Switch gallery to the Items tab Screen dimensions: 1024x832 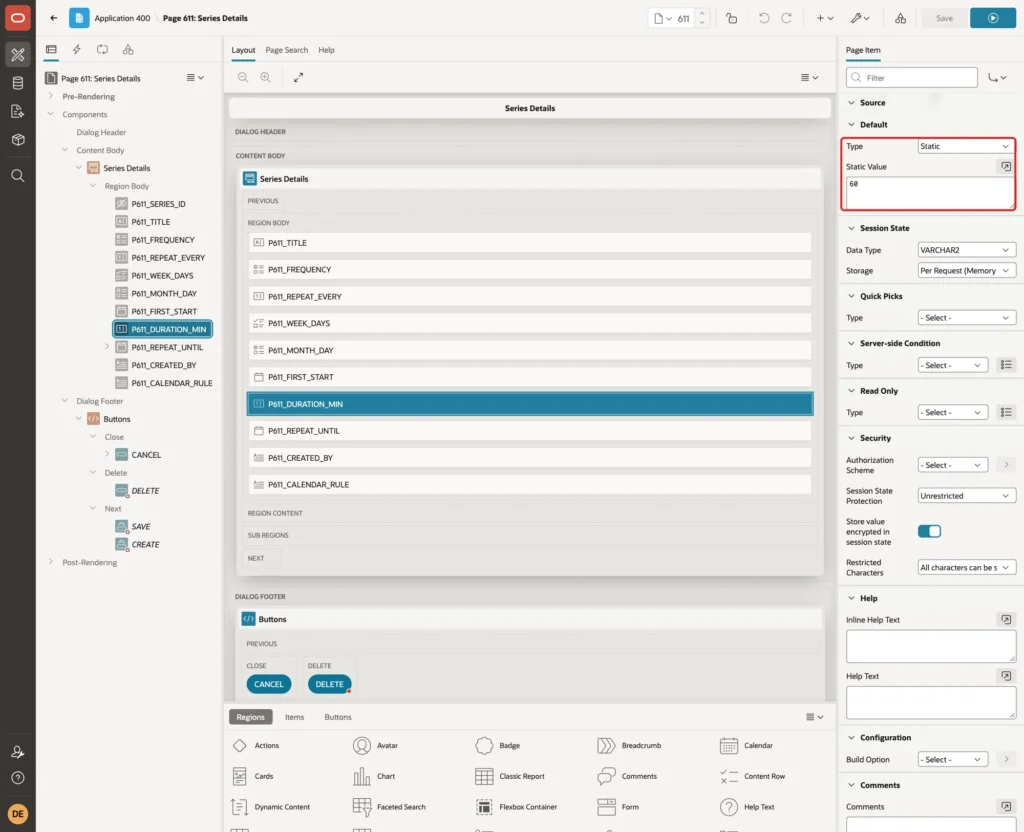tap(295, 717)
